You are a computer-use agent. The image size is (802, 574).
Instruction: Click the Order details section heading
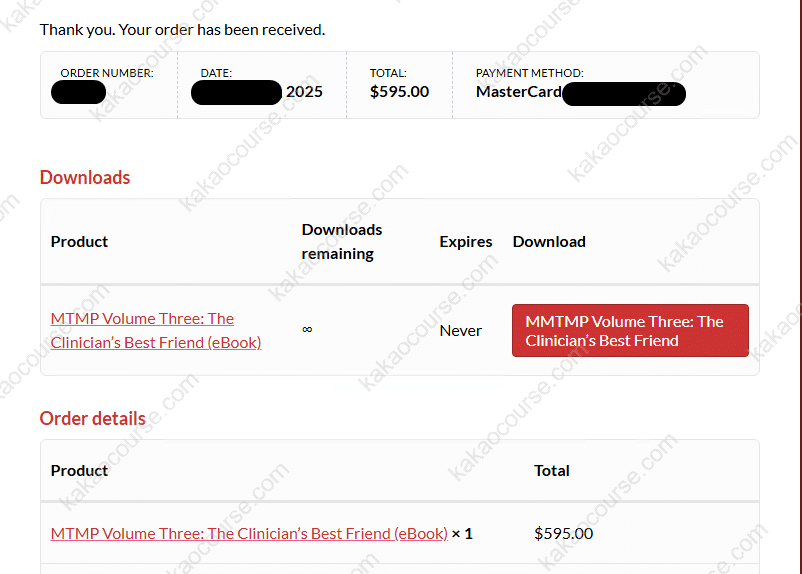[x=92, y=418]
